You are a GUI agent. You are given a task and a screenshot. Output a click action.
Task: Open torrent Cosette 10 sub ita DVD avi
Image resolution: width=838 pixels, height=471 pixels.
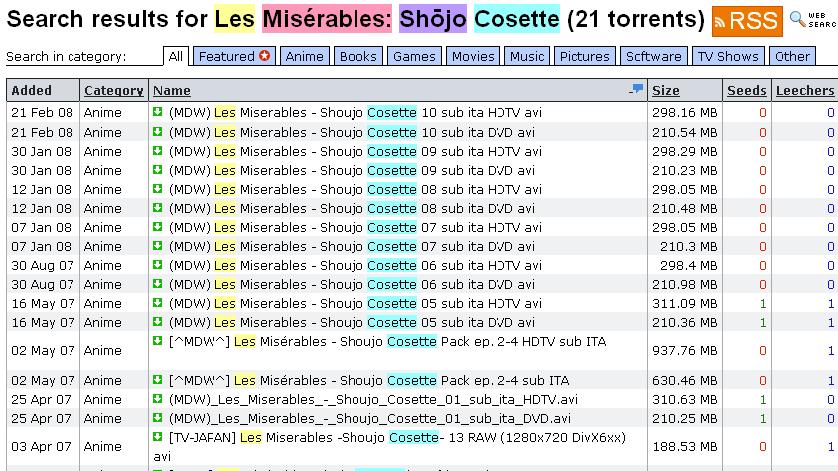[352, 132]
